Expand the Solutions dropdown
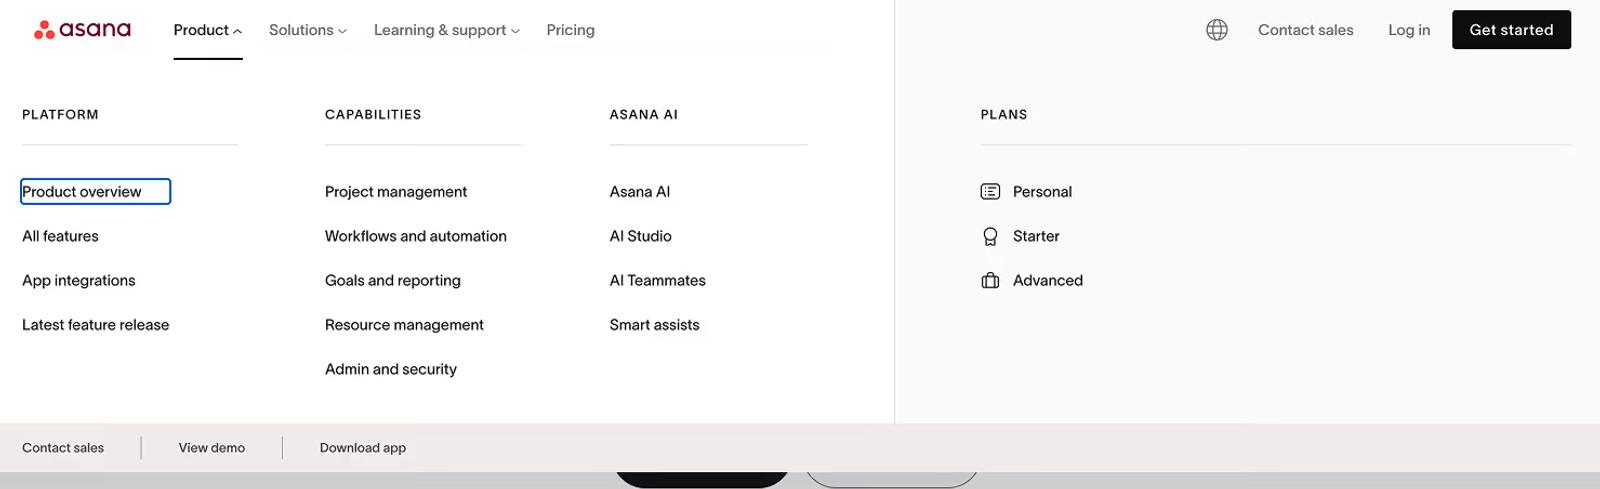The width and height of the screenshot is (1600, 489). click(x=308, y=30)
